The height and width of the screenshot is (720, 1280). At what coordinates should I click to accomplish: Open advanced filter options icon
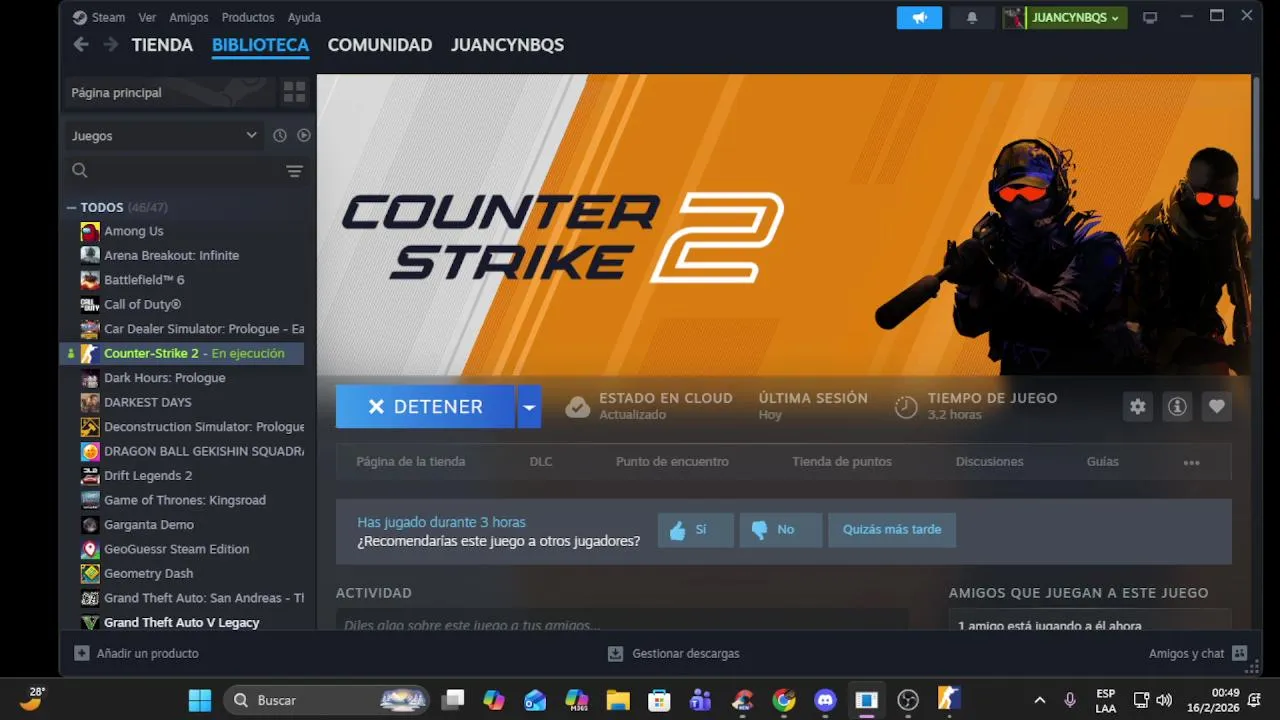coord(294,171)
